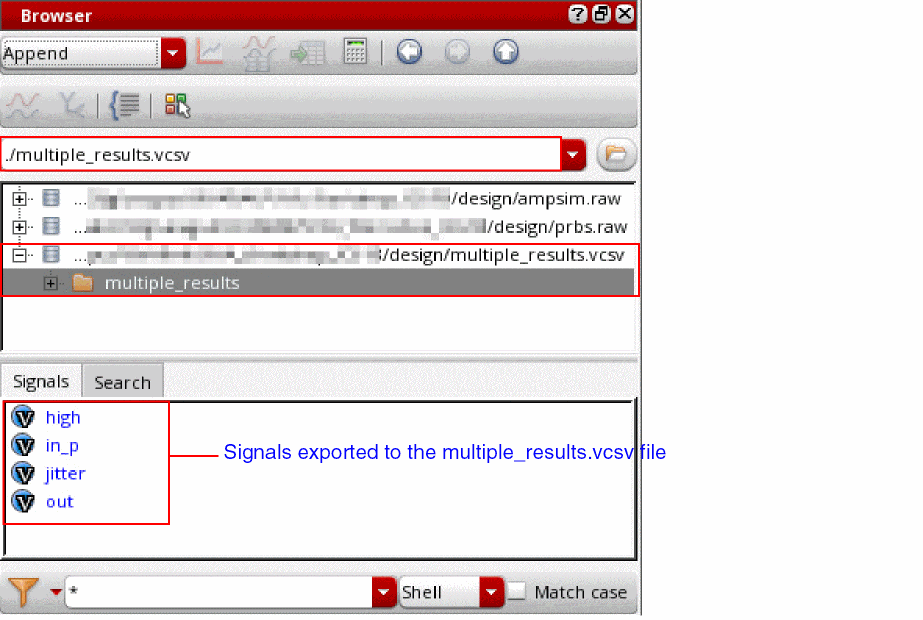
Task: Click the filter pattern input field
Action: [x=219, y=591]
